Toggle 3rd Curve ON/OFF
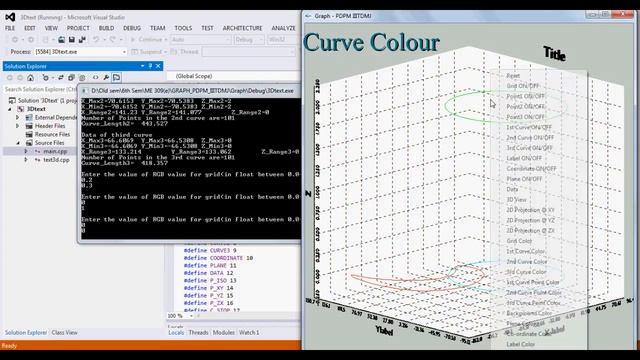The image size is (640, 360). point(529,148)
